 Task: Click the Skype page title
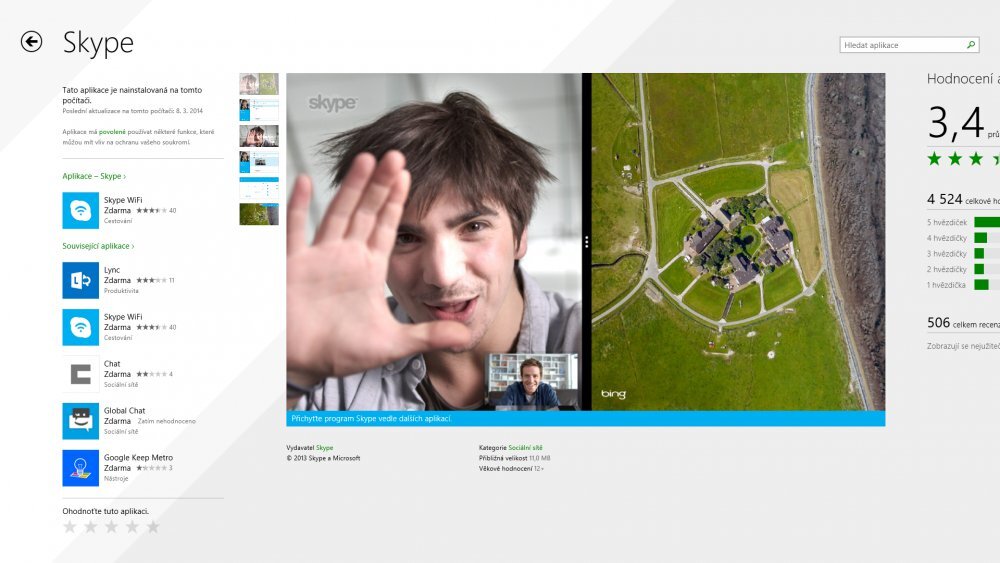click(x=98, y=43)
